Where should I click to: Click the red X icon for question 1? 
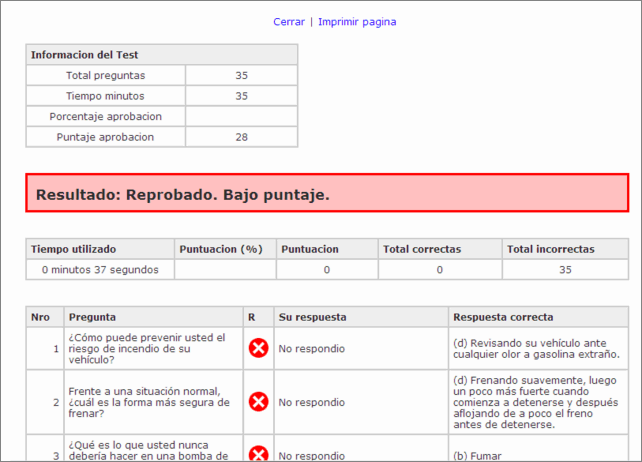click(258, 348)
